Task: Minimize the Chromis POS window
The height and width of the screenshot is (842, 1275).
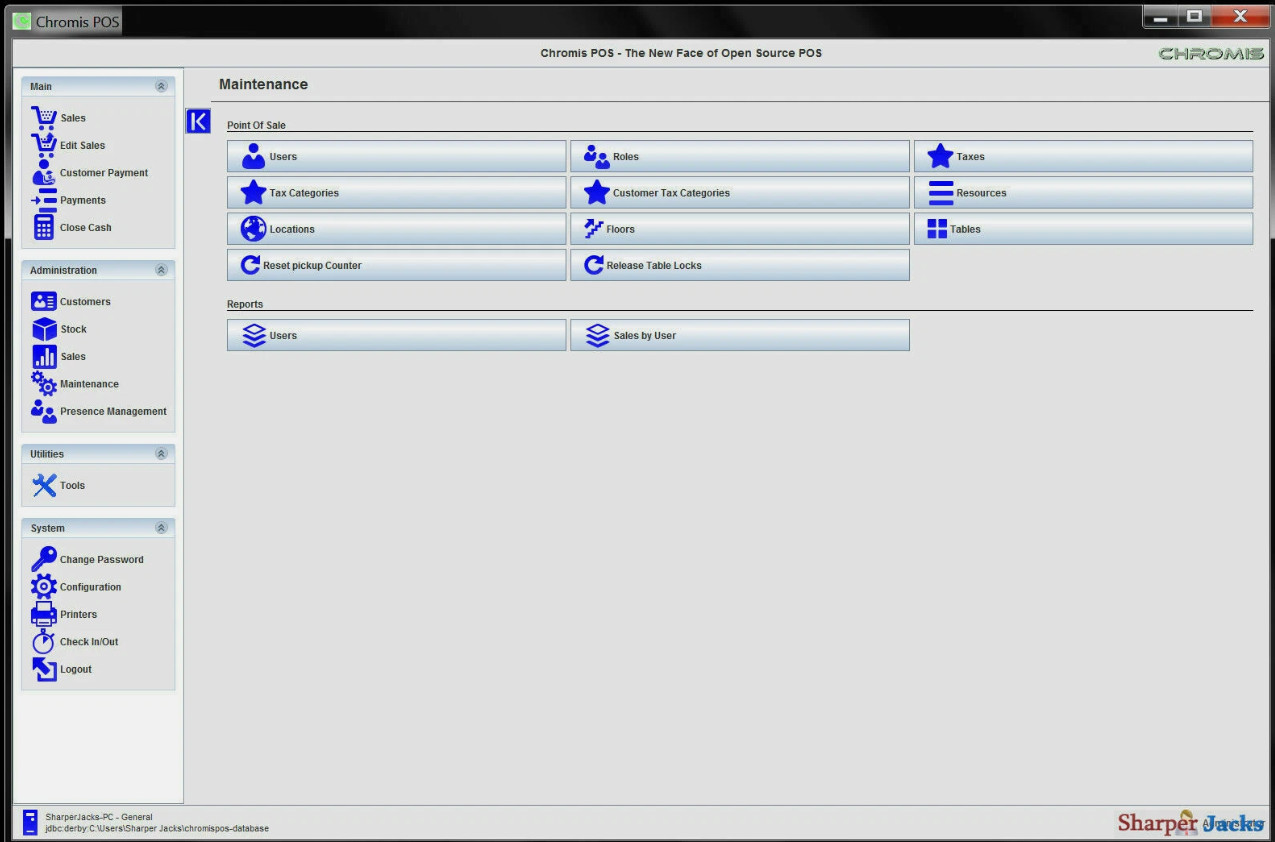Action: (1160, 17)
